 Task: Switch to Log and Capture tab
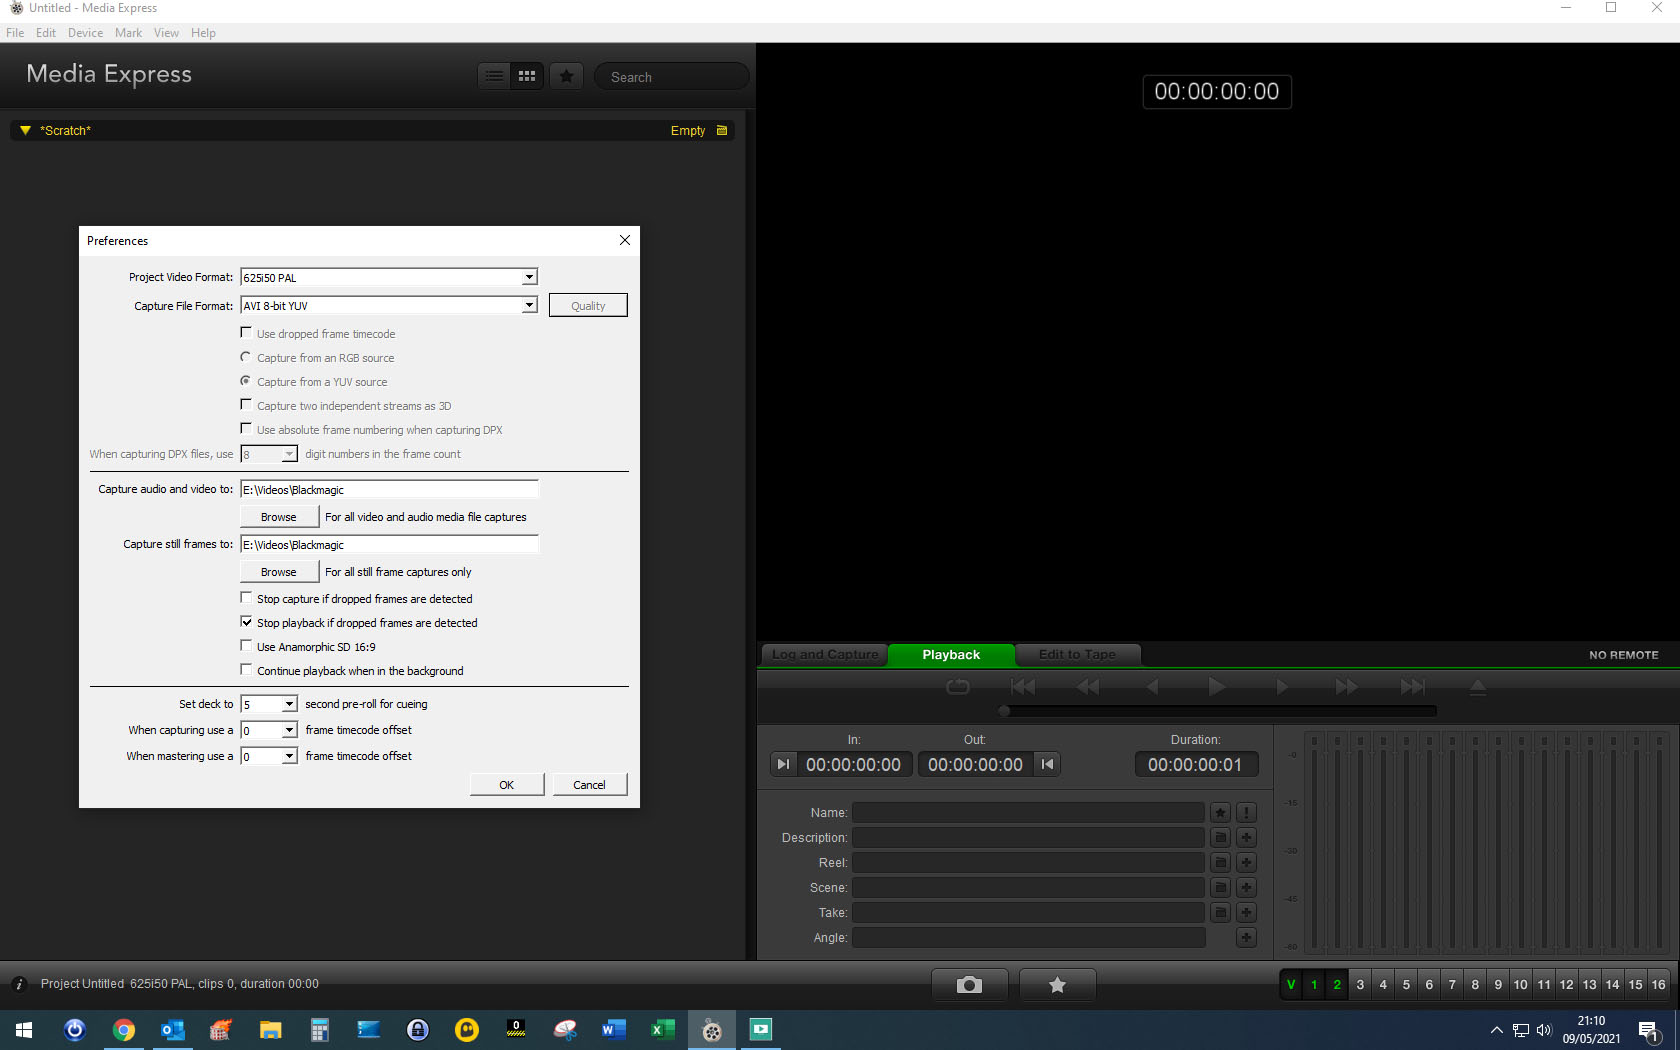[825, 655]
